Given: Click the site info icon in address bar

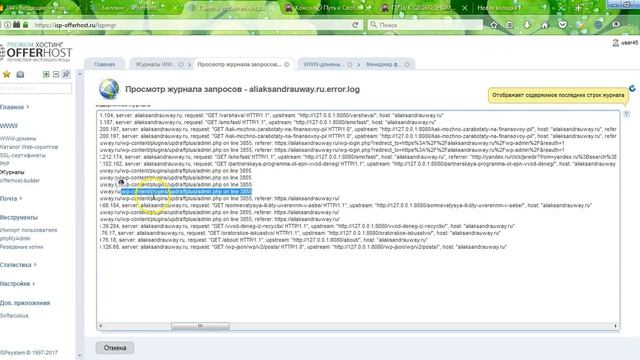Looking at the screenshot, I should (7, 25).
